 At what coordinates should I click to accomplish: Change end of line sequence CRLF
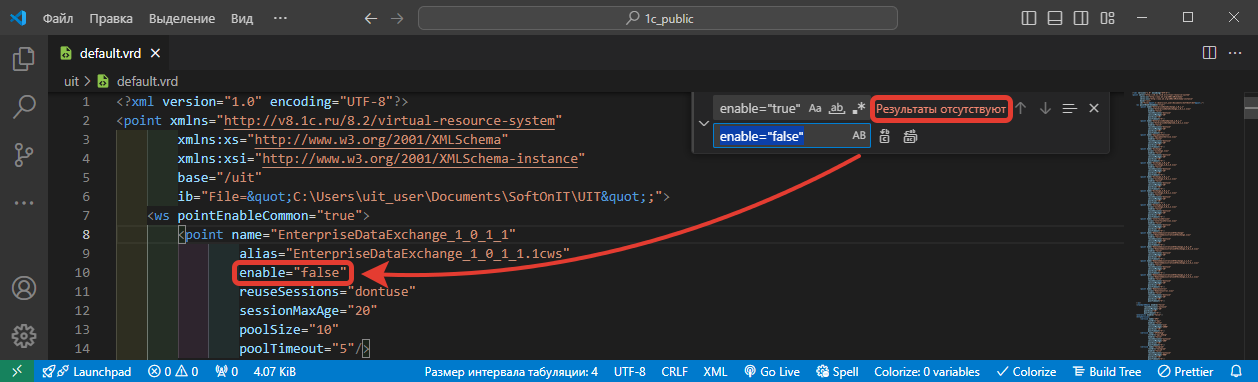(675, 371)
